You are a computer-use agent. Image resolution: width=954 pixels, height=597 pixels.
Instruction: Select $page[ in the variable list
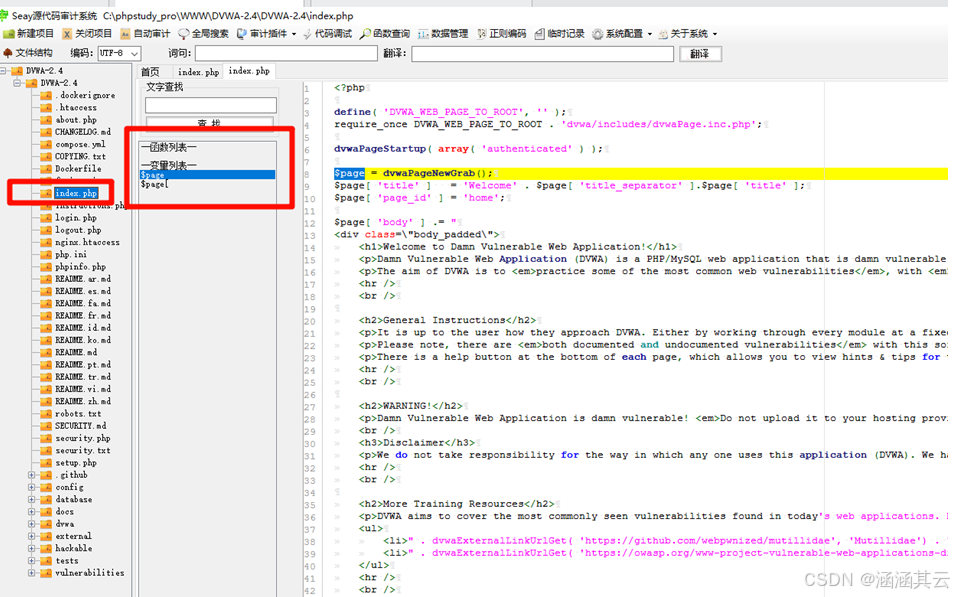click(x=155, y=184)
